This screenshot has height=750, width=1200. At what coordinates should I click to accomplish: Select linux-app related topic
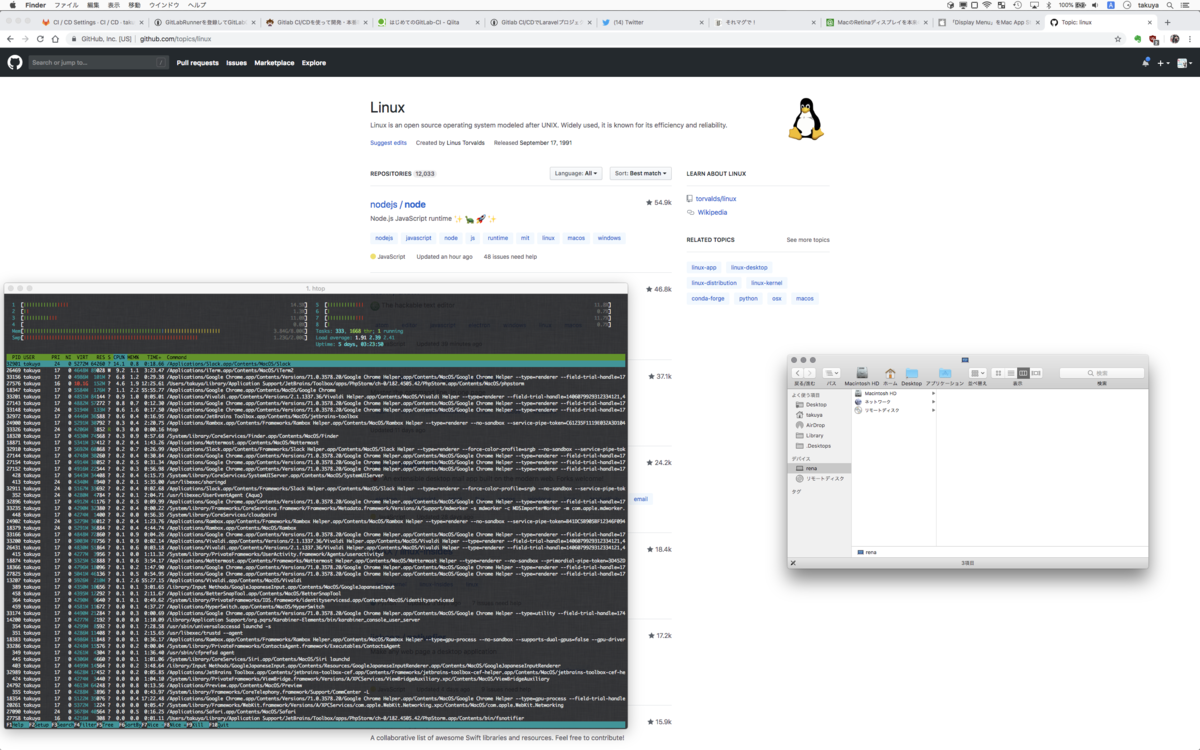point(704,268)
